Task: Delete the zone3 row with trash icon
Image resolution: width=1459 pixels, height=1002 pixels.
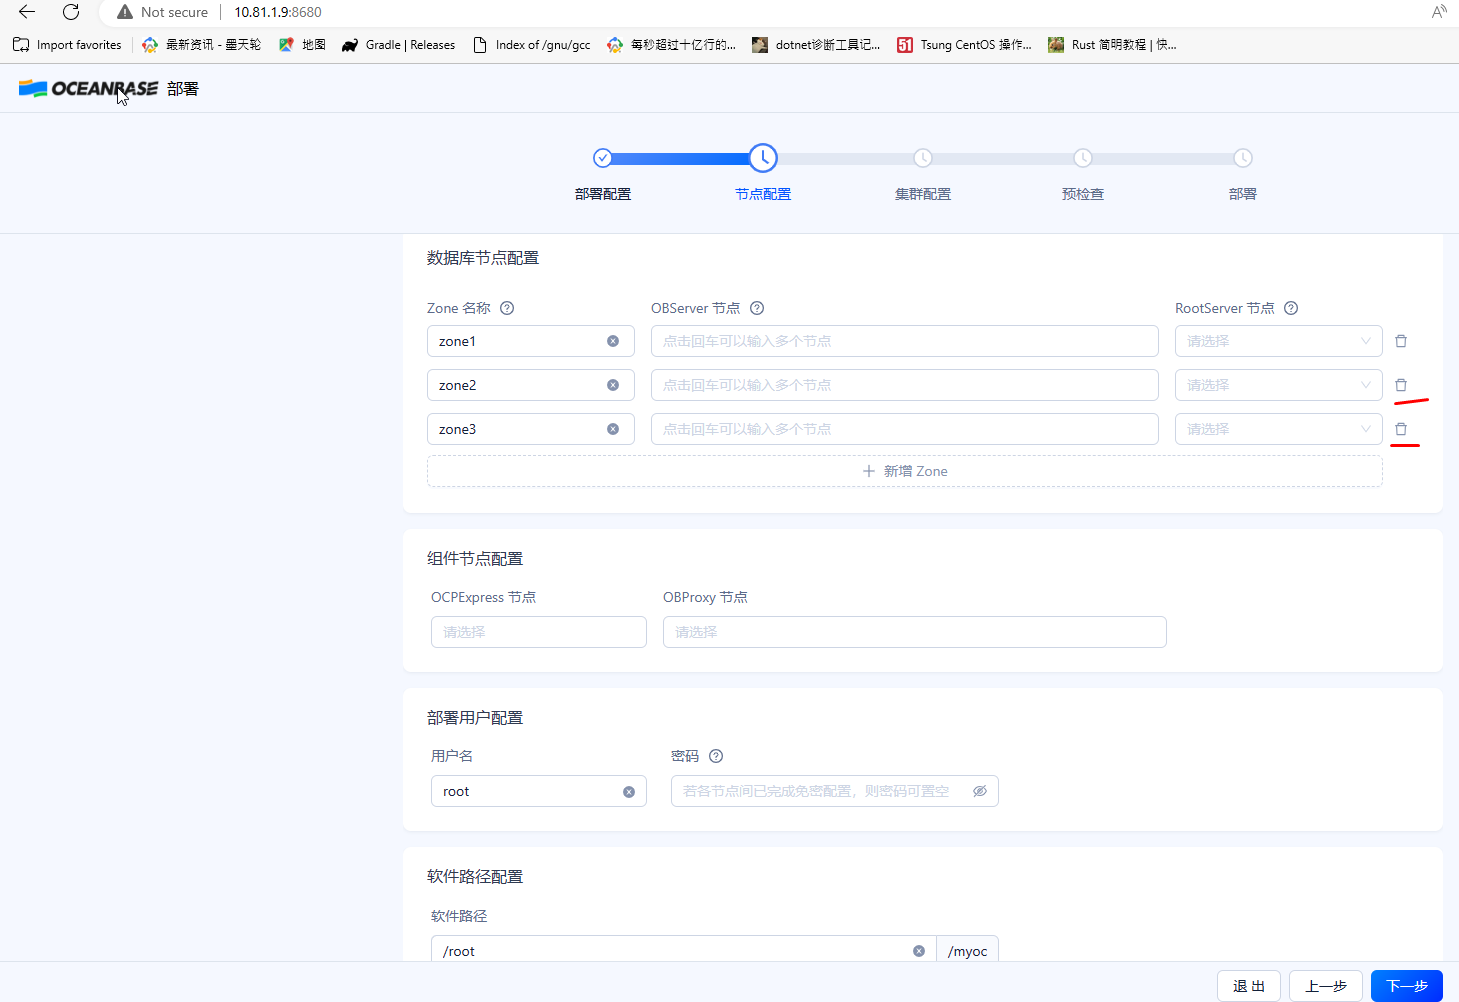Action: tap(1401, 429)
